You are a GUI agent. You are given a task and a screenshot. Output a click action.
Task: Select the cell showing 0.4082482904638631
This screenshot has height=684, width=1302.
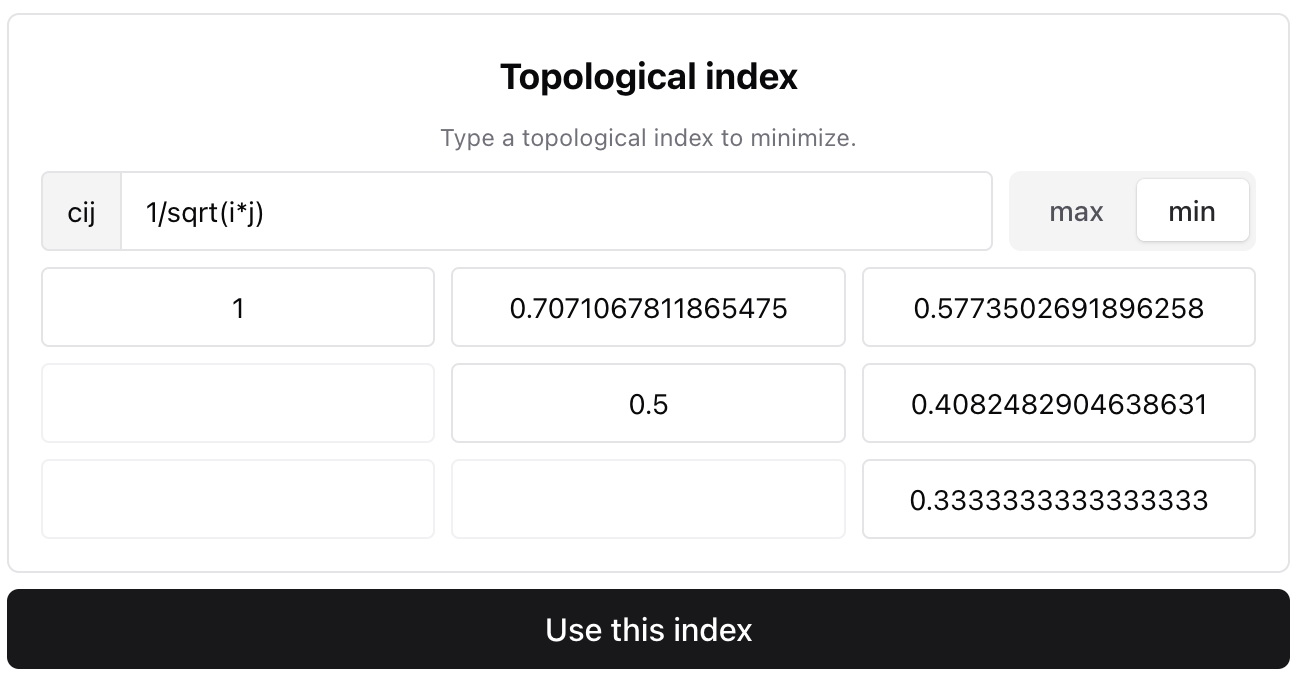pyautogui.click(x=1058, y=403)
